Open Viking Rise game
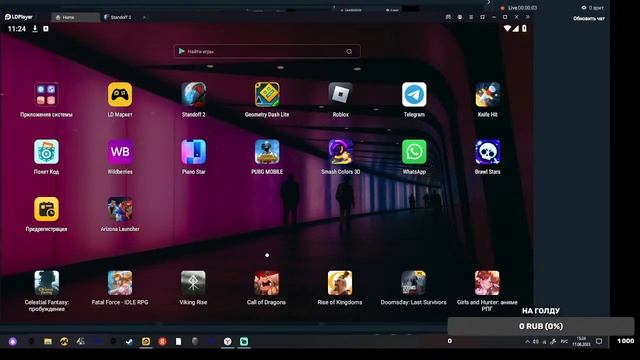640x360 pixels. tap(193, 282)
